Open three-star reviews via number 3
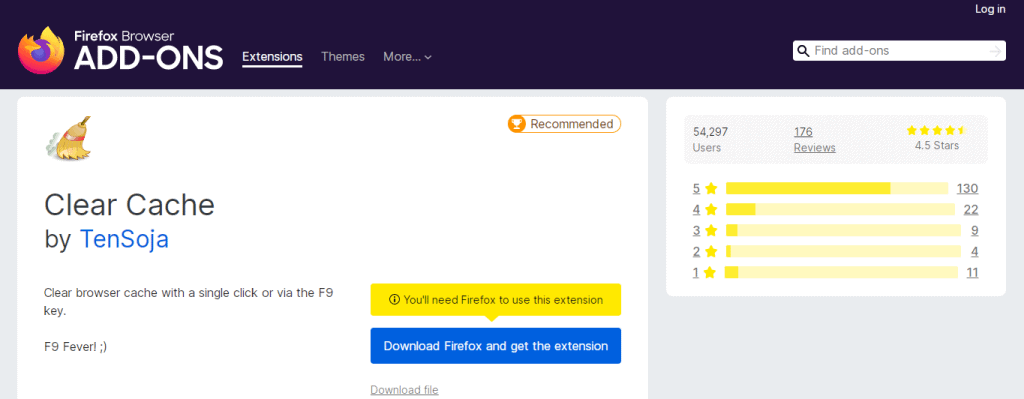1024x399 pixels. [x=696, y=231]
